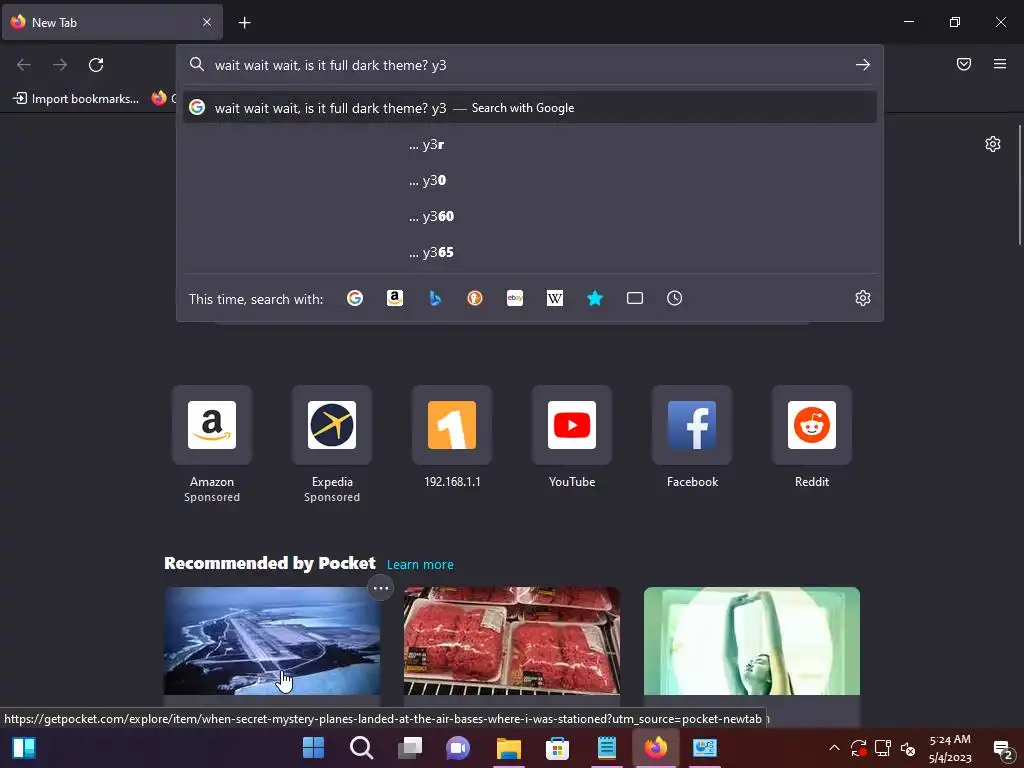The image size is (1024, 768).
Task: Open the airbase Pocket story thumbnail
Action: (272, 641)
